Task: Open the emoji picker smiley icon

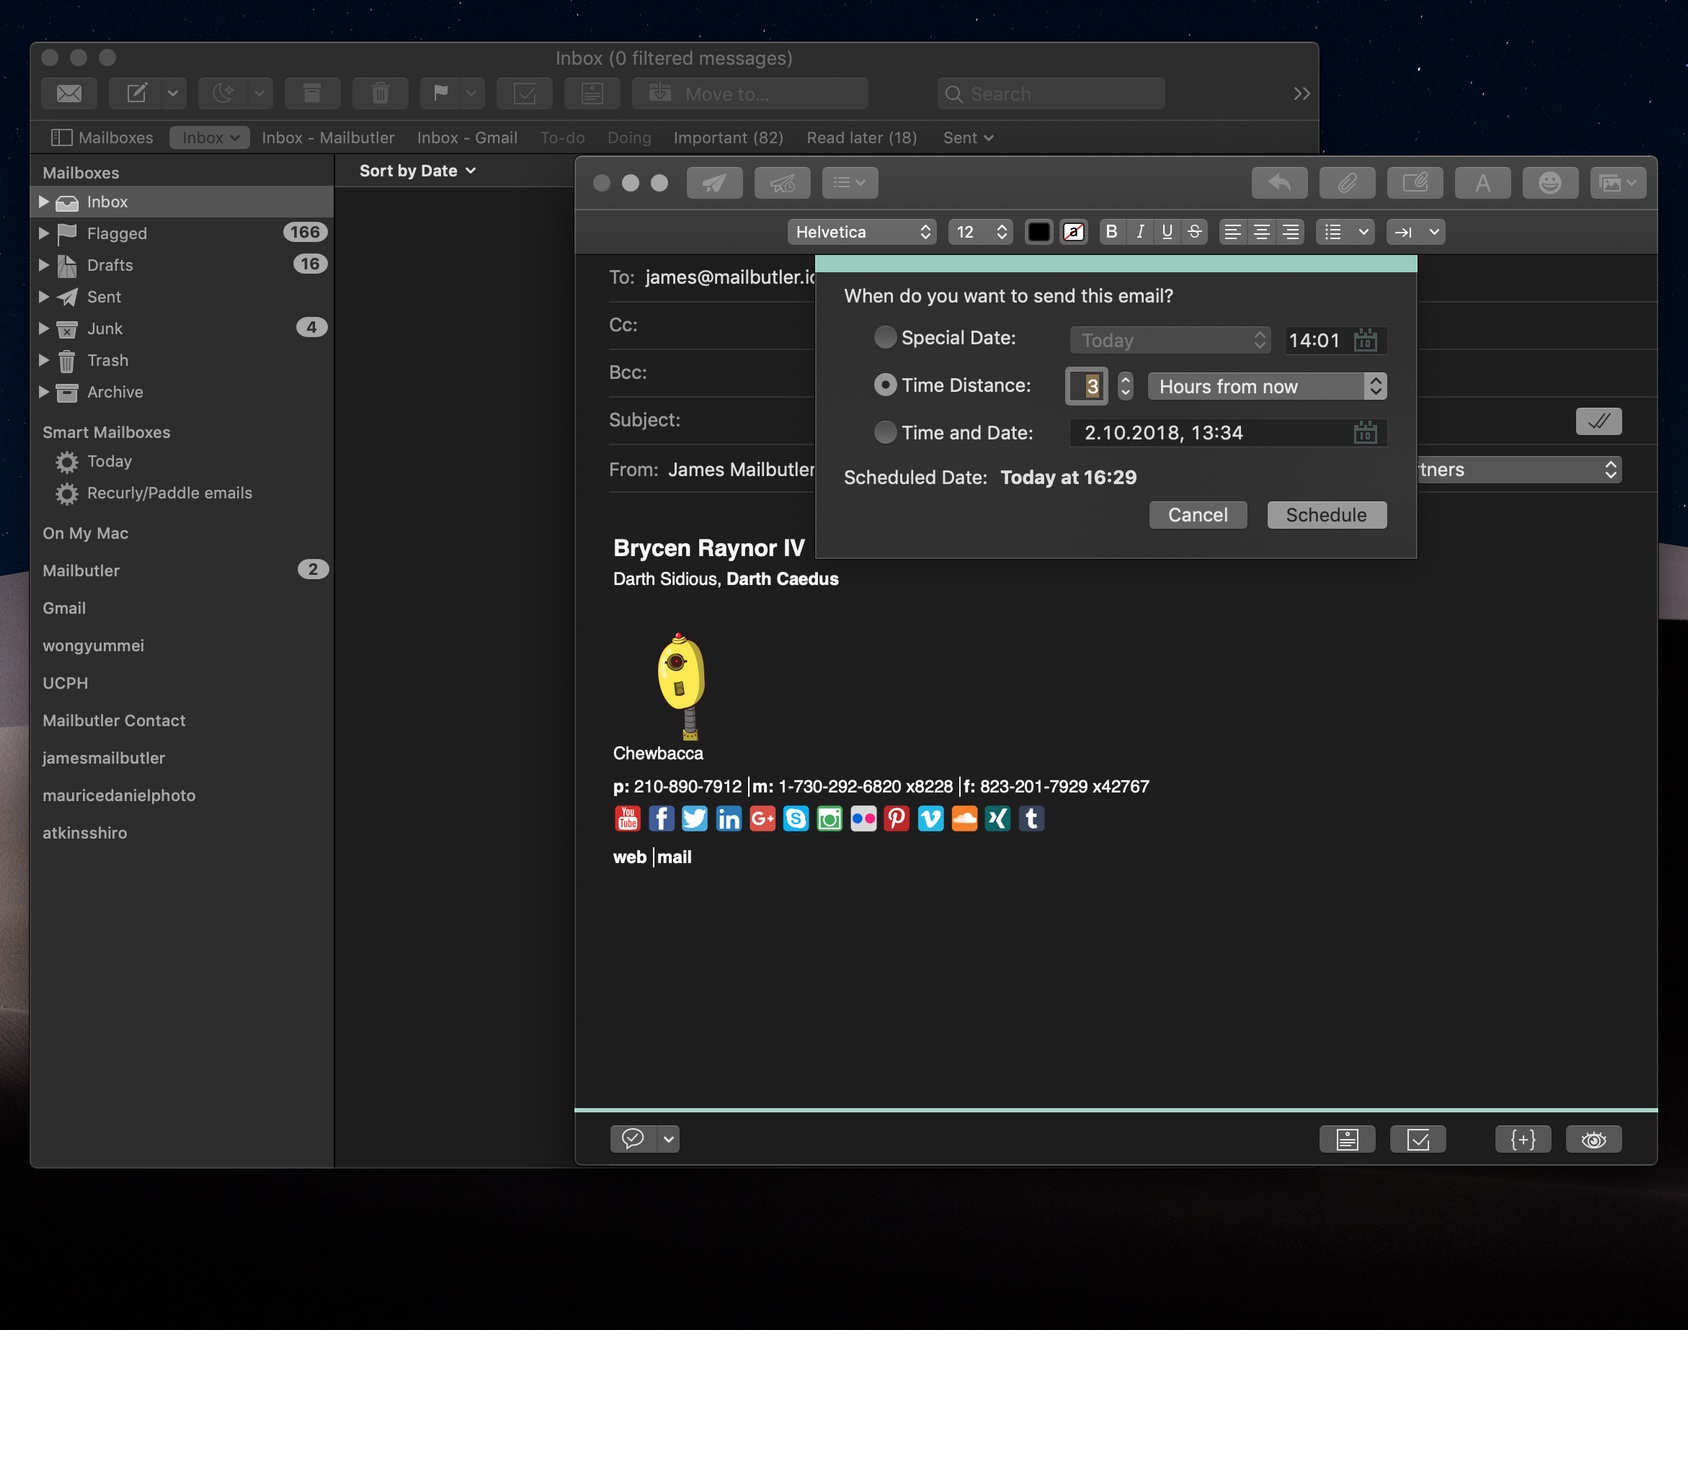Action: 1549,183
